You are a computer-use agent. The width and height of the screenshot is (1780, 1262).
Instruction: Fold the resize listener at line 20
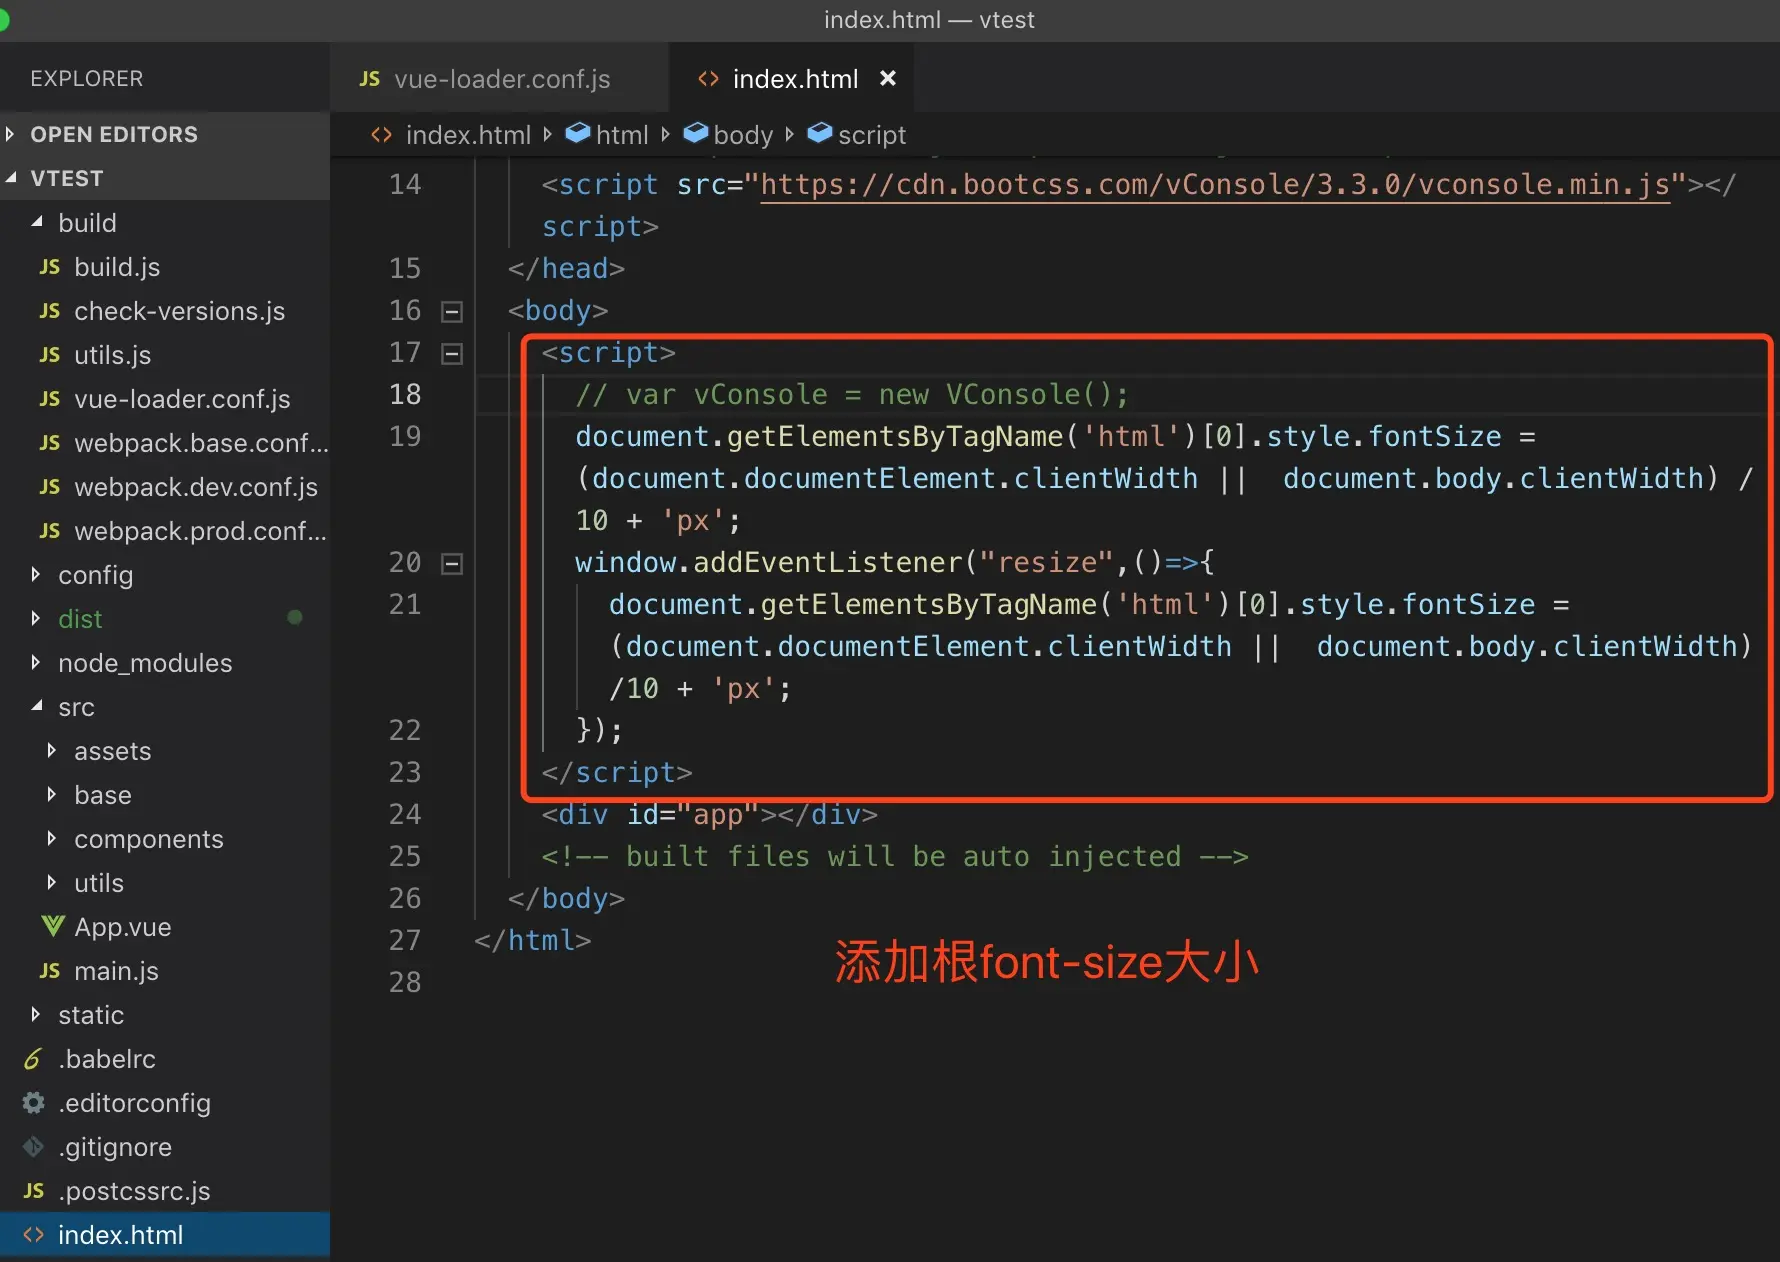452,564
